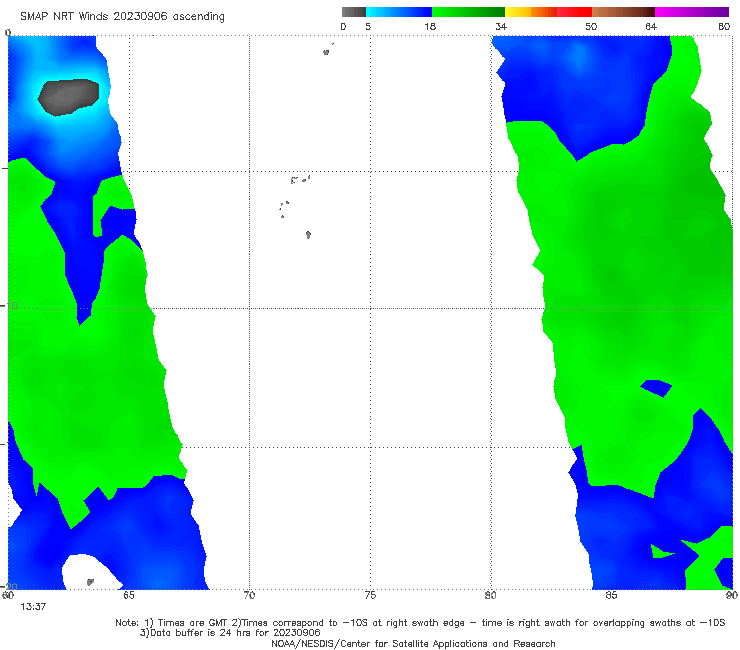This screenshot has height=650, width=740.
Task: Click the note line '3)Data buffer is 24 hrs'
Action: point(230,633)
